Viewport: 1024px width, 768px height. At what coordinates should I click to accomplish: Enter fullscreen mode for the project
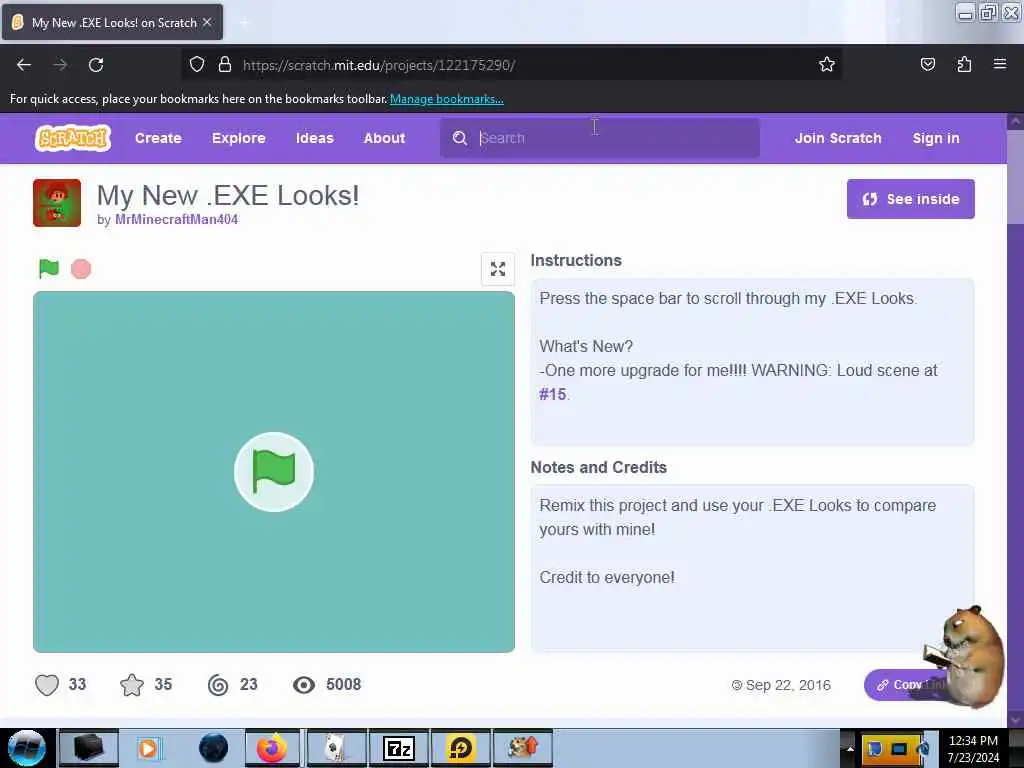click(498, 269)
